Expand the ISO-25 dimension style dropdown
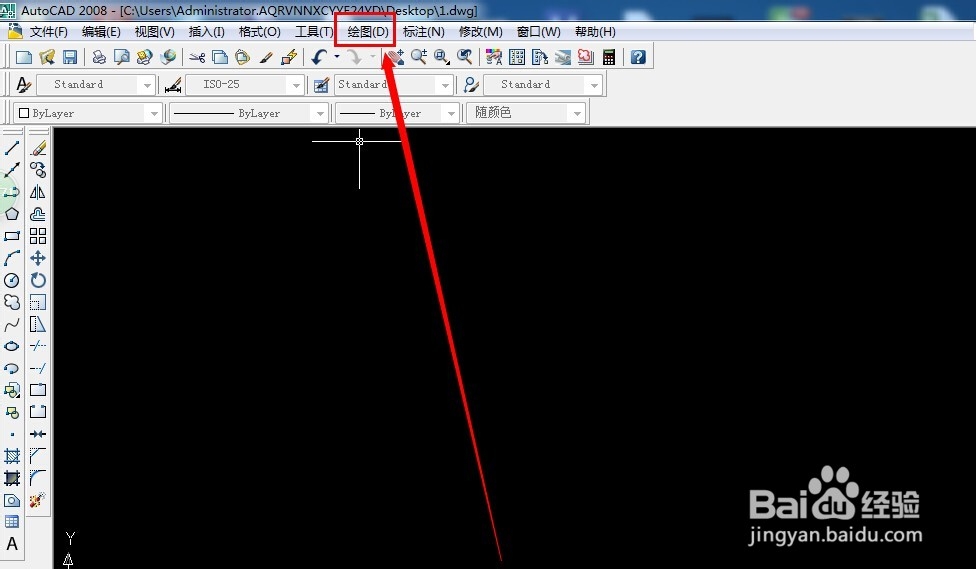Screen dimensions: 976x569 296,85
